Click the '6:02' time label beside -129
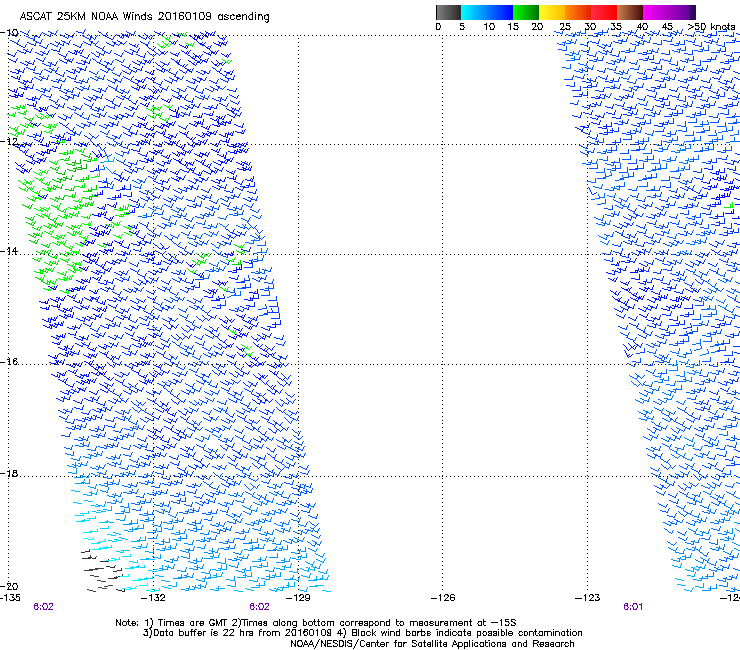 (x=260, y=607)
